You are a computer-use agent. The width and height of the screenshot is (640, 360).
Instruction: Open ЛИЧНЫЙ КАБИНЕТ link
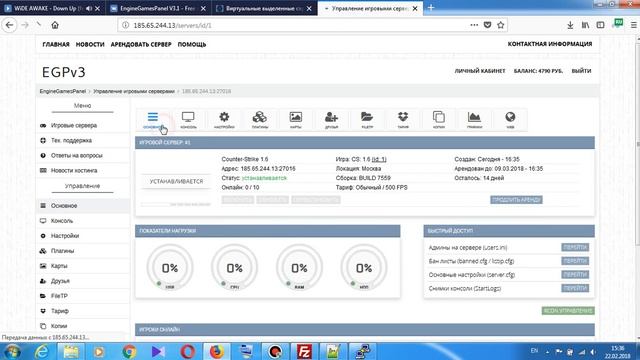point(480,71)
